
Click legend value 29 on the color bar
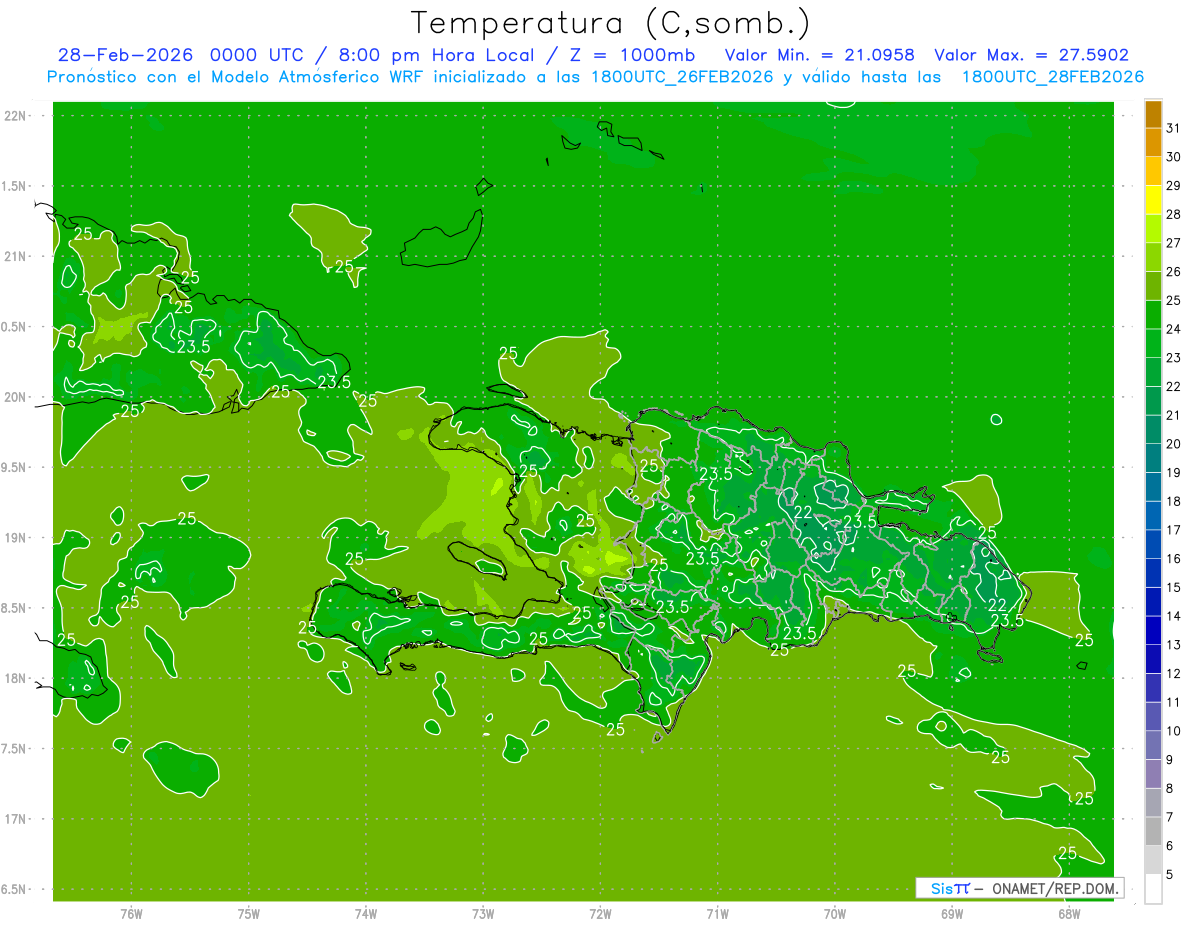click(1173, 185)
